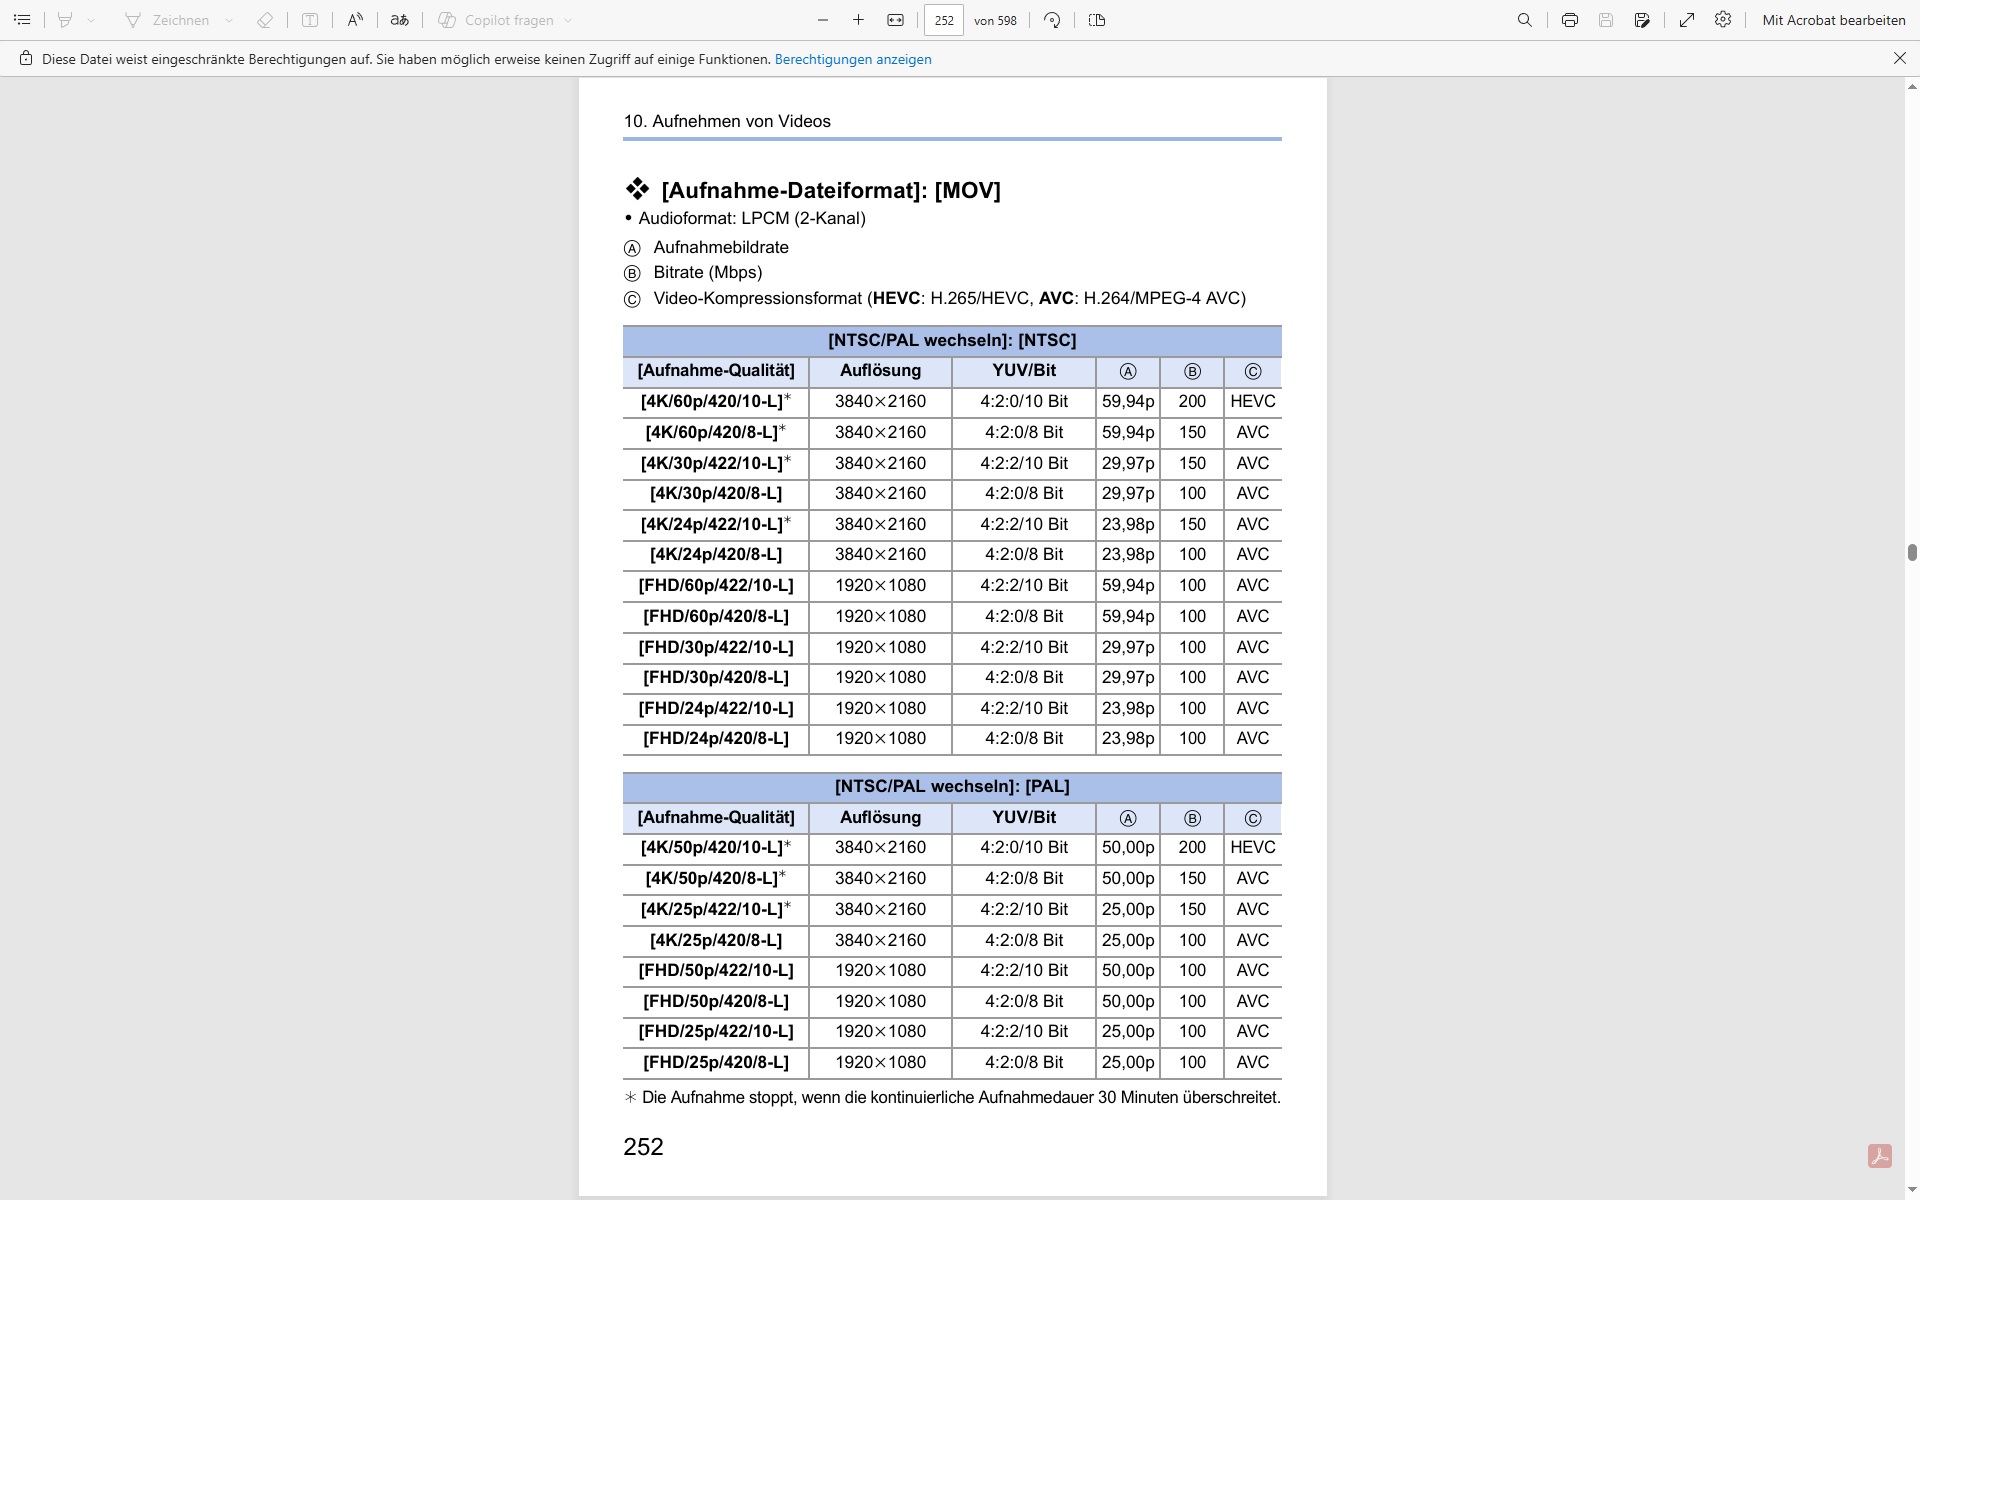Click the translate document icon
Screen dimensions: 2016x1512
click(x=400, y=20)
